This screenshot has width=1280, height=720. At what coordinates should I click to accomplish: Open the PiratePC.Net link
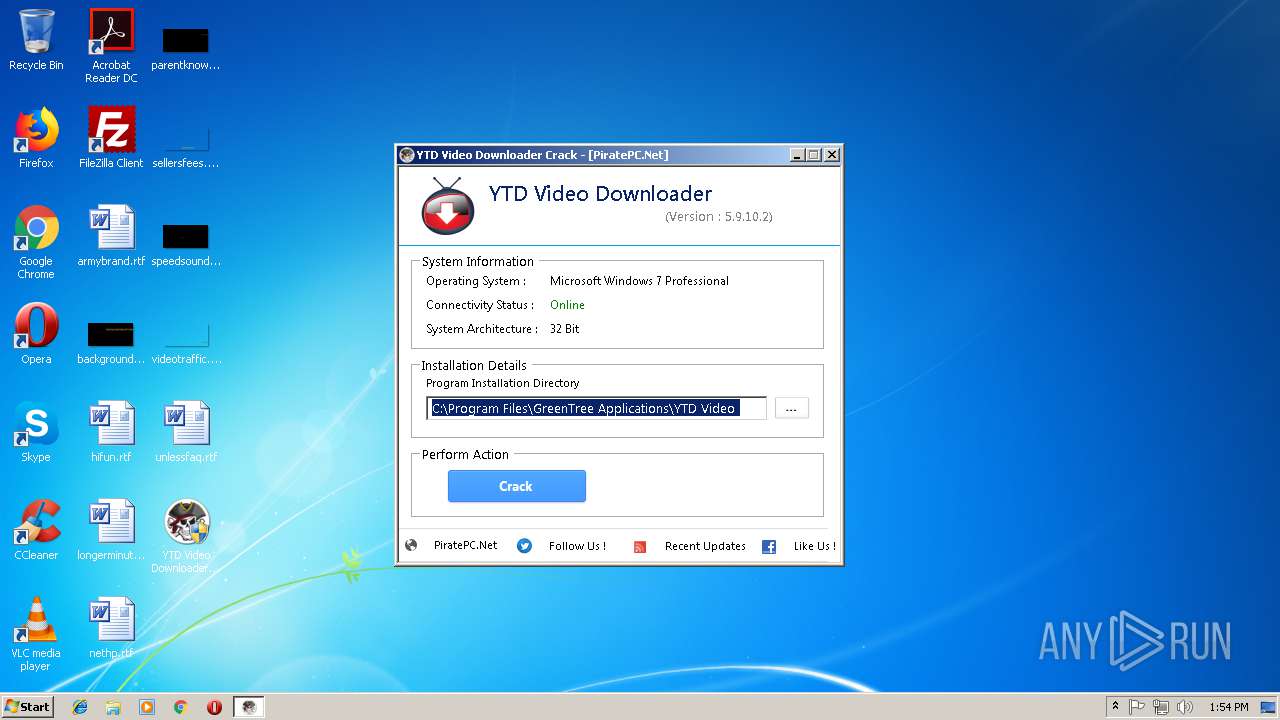point(465,546)
